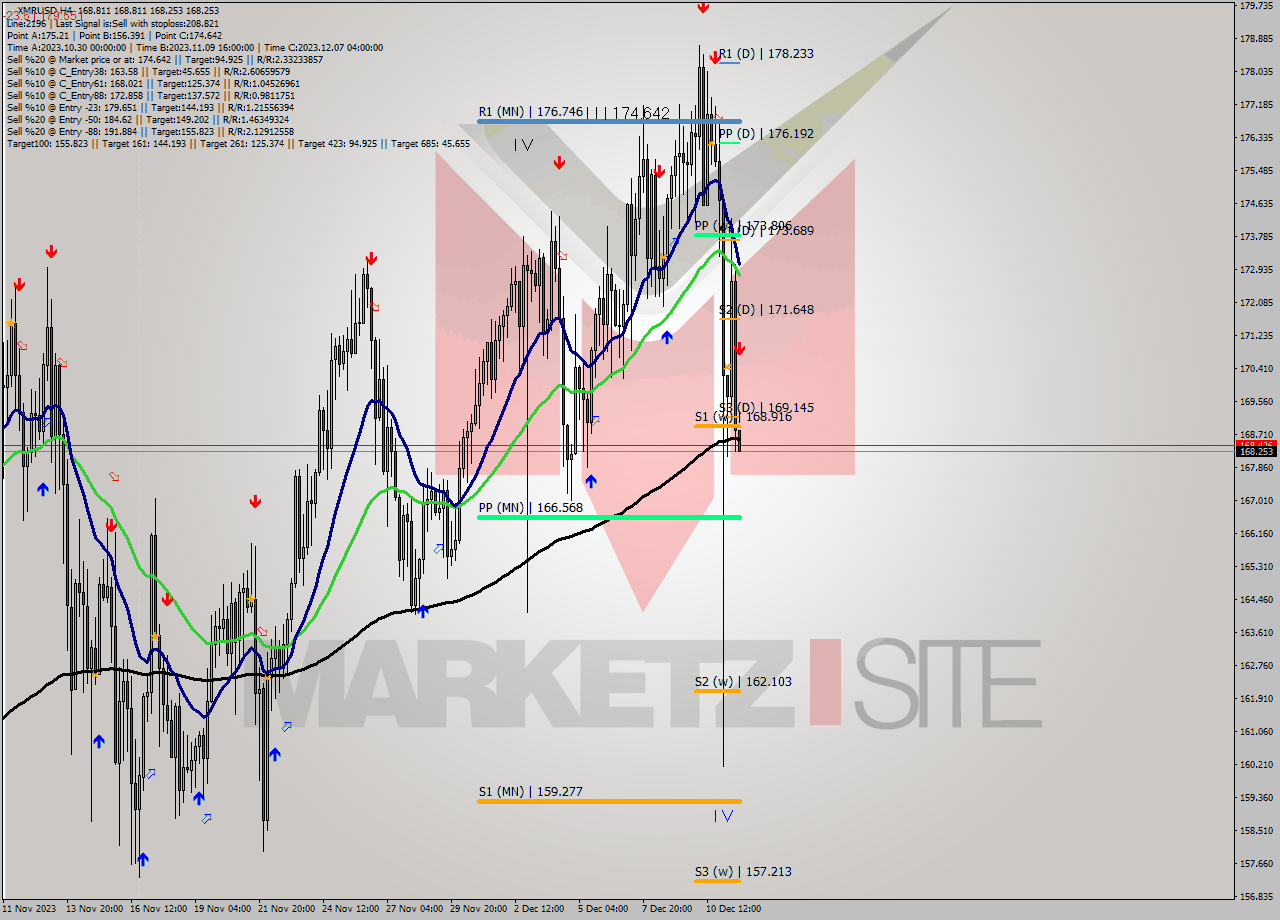Click 158.510 on the price axis
1280x920 pixels.
point(1256,831)
